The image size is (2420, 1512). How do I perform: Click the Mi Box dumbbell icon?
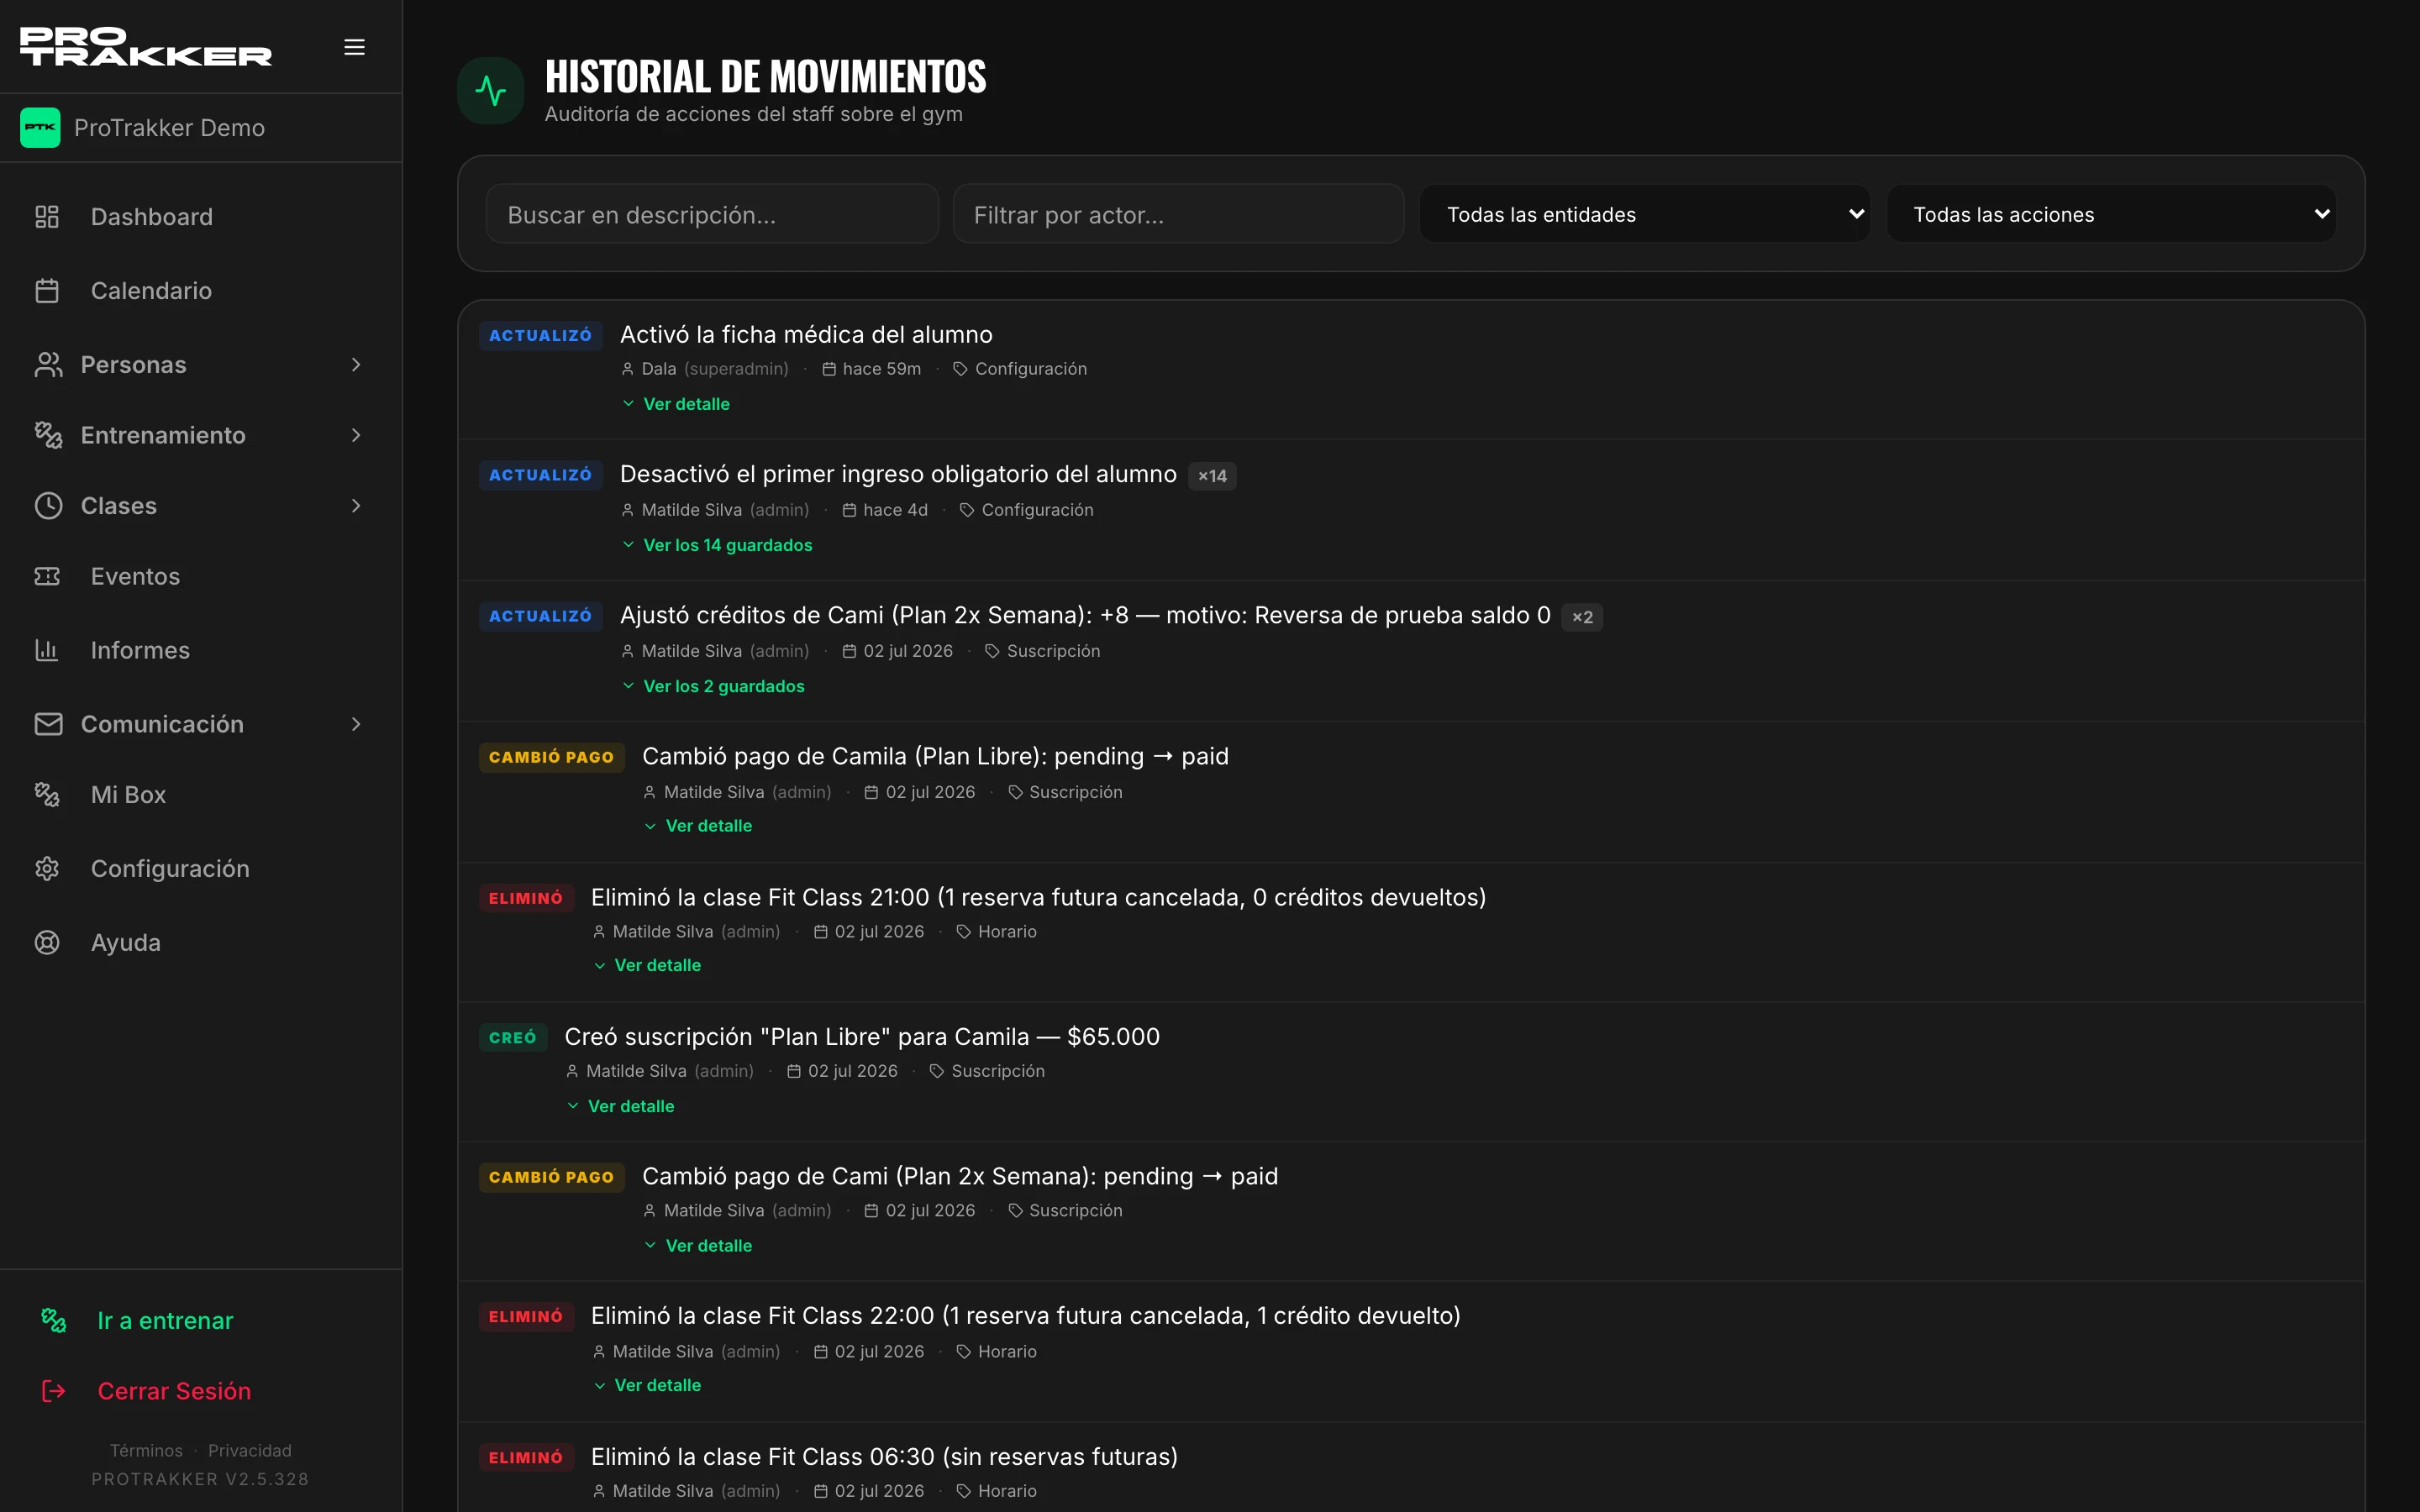point(47,795)
